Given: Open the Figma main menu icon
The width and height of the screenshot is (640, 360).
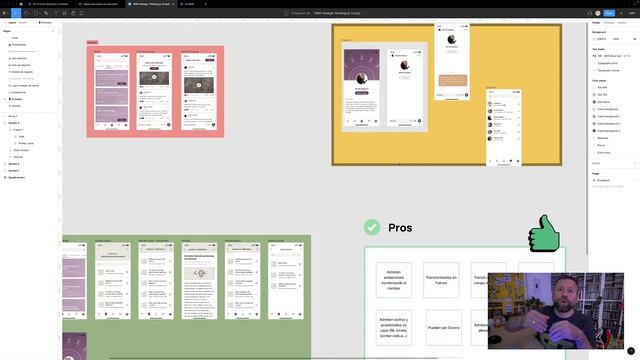Looking at the screenshot, I should (x=4, y=13).
